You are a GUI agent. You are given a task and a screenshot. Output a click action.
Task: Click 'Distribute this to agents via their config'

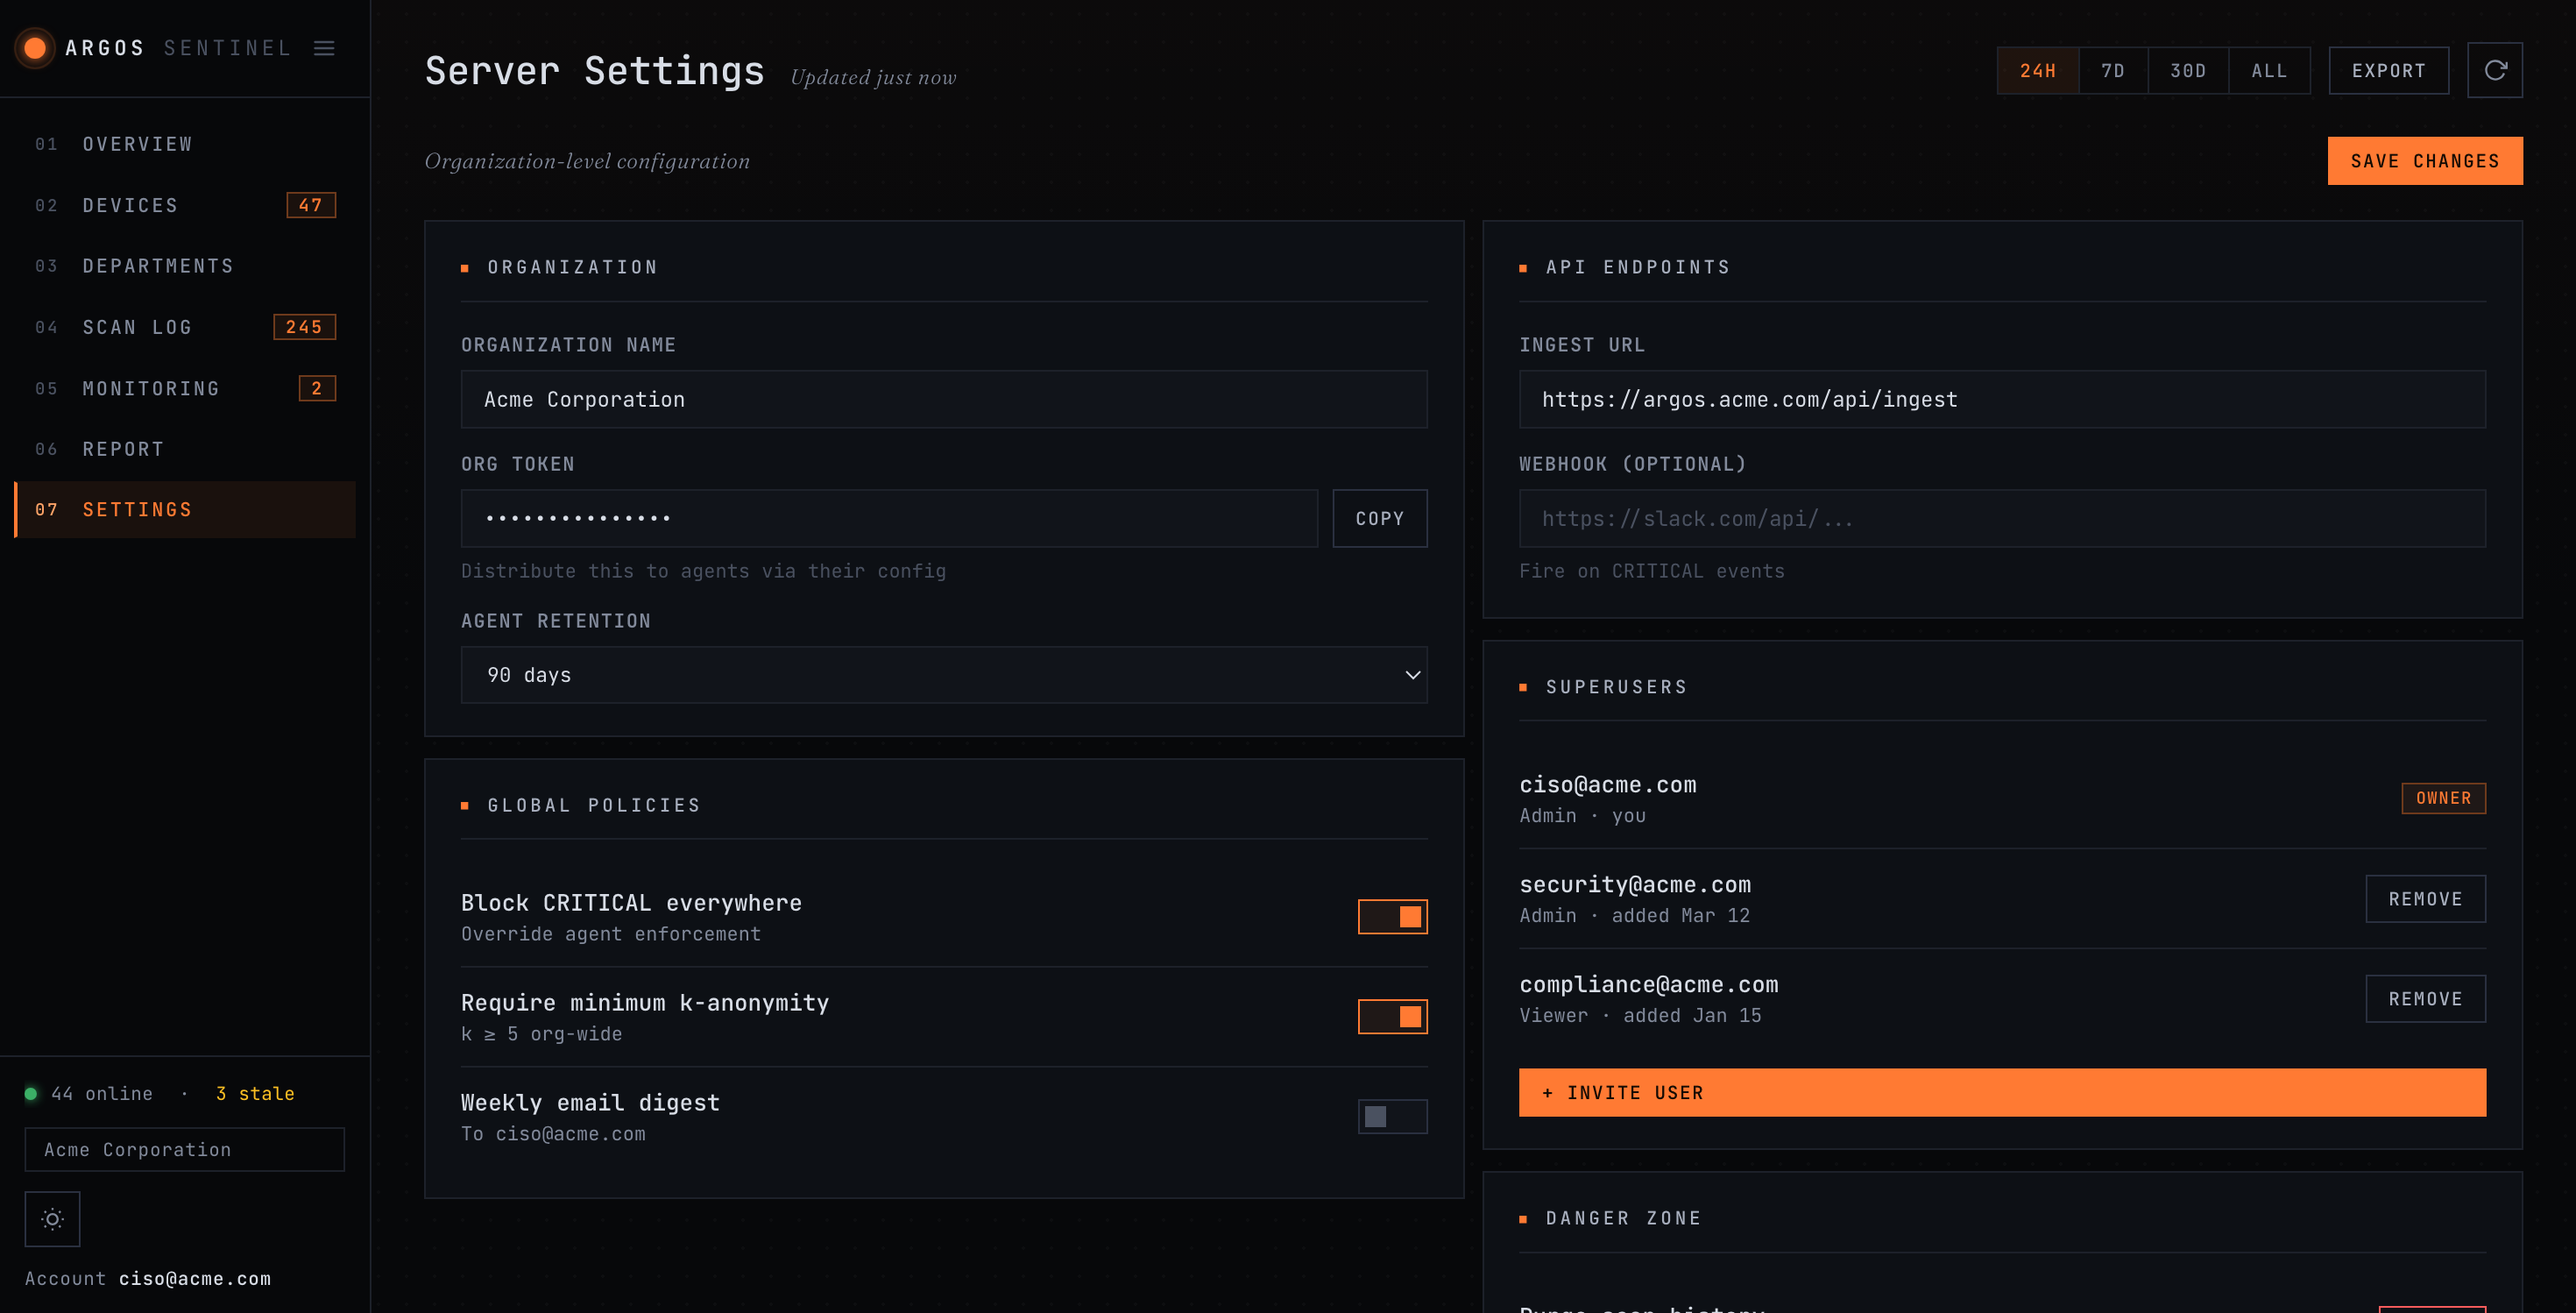pos(703,571)
